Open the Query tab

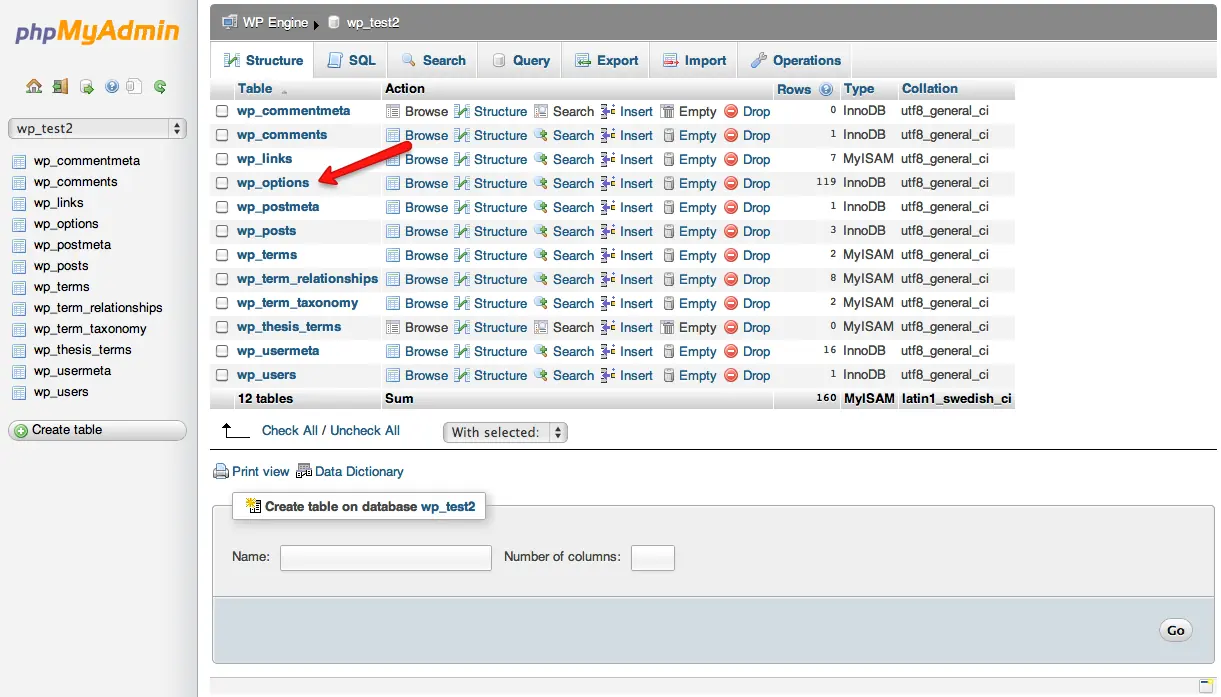[520, 60]
